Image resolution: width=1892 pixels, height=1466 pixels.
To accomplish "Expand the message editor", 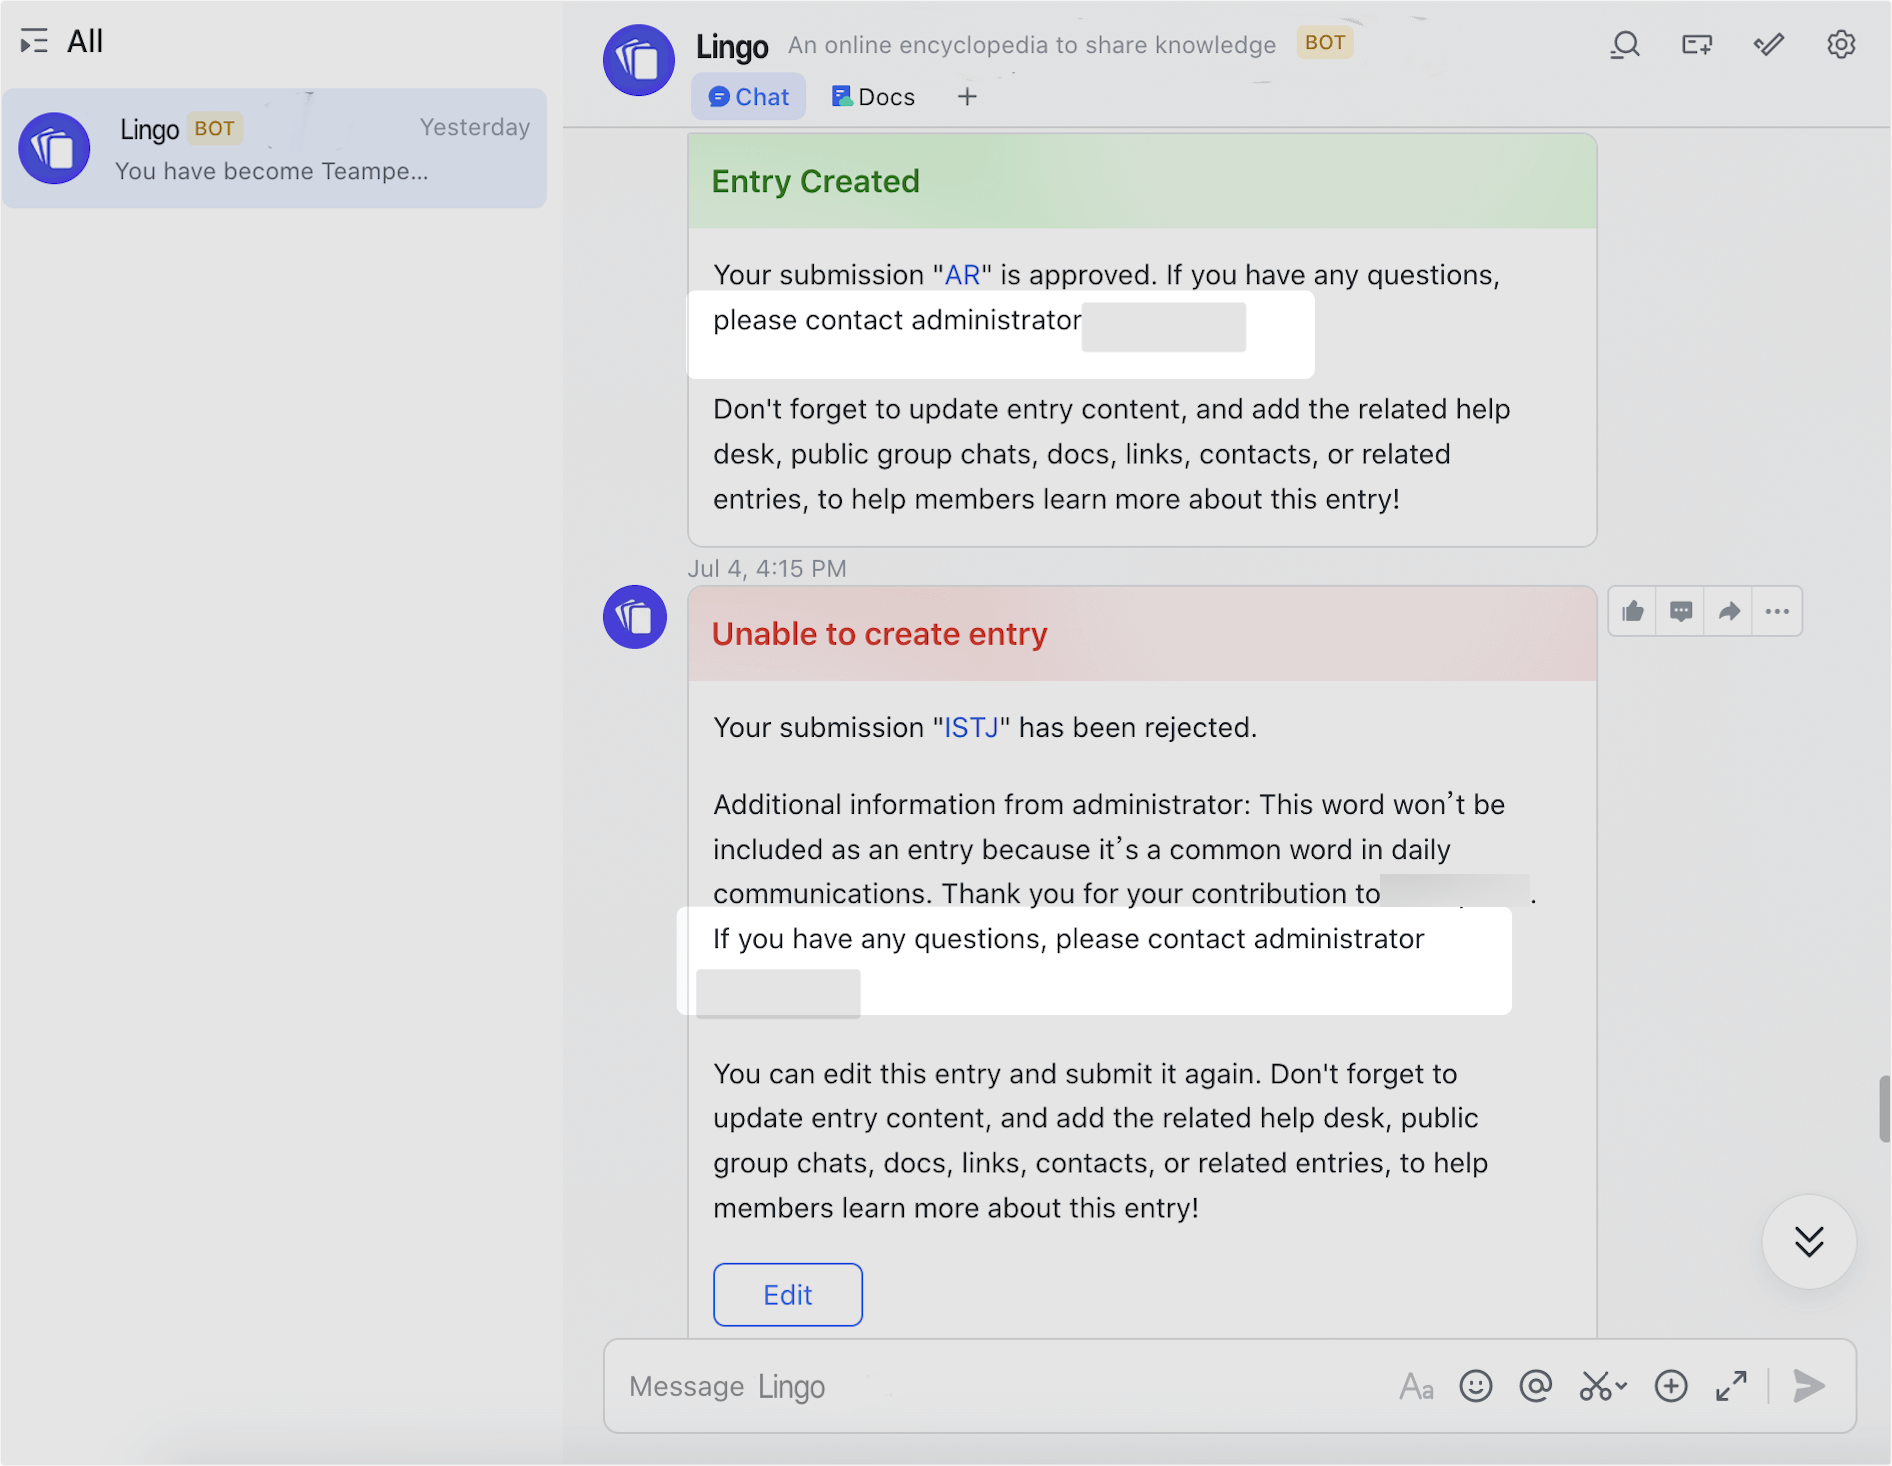I will (1731, 1386).
